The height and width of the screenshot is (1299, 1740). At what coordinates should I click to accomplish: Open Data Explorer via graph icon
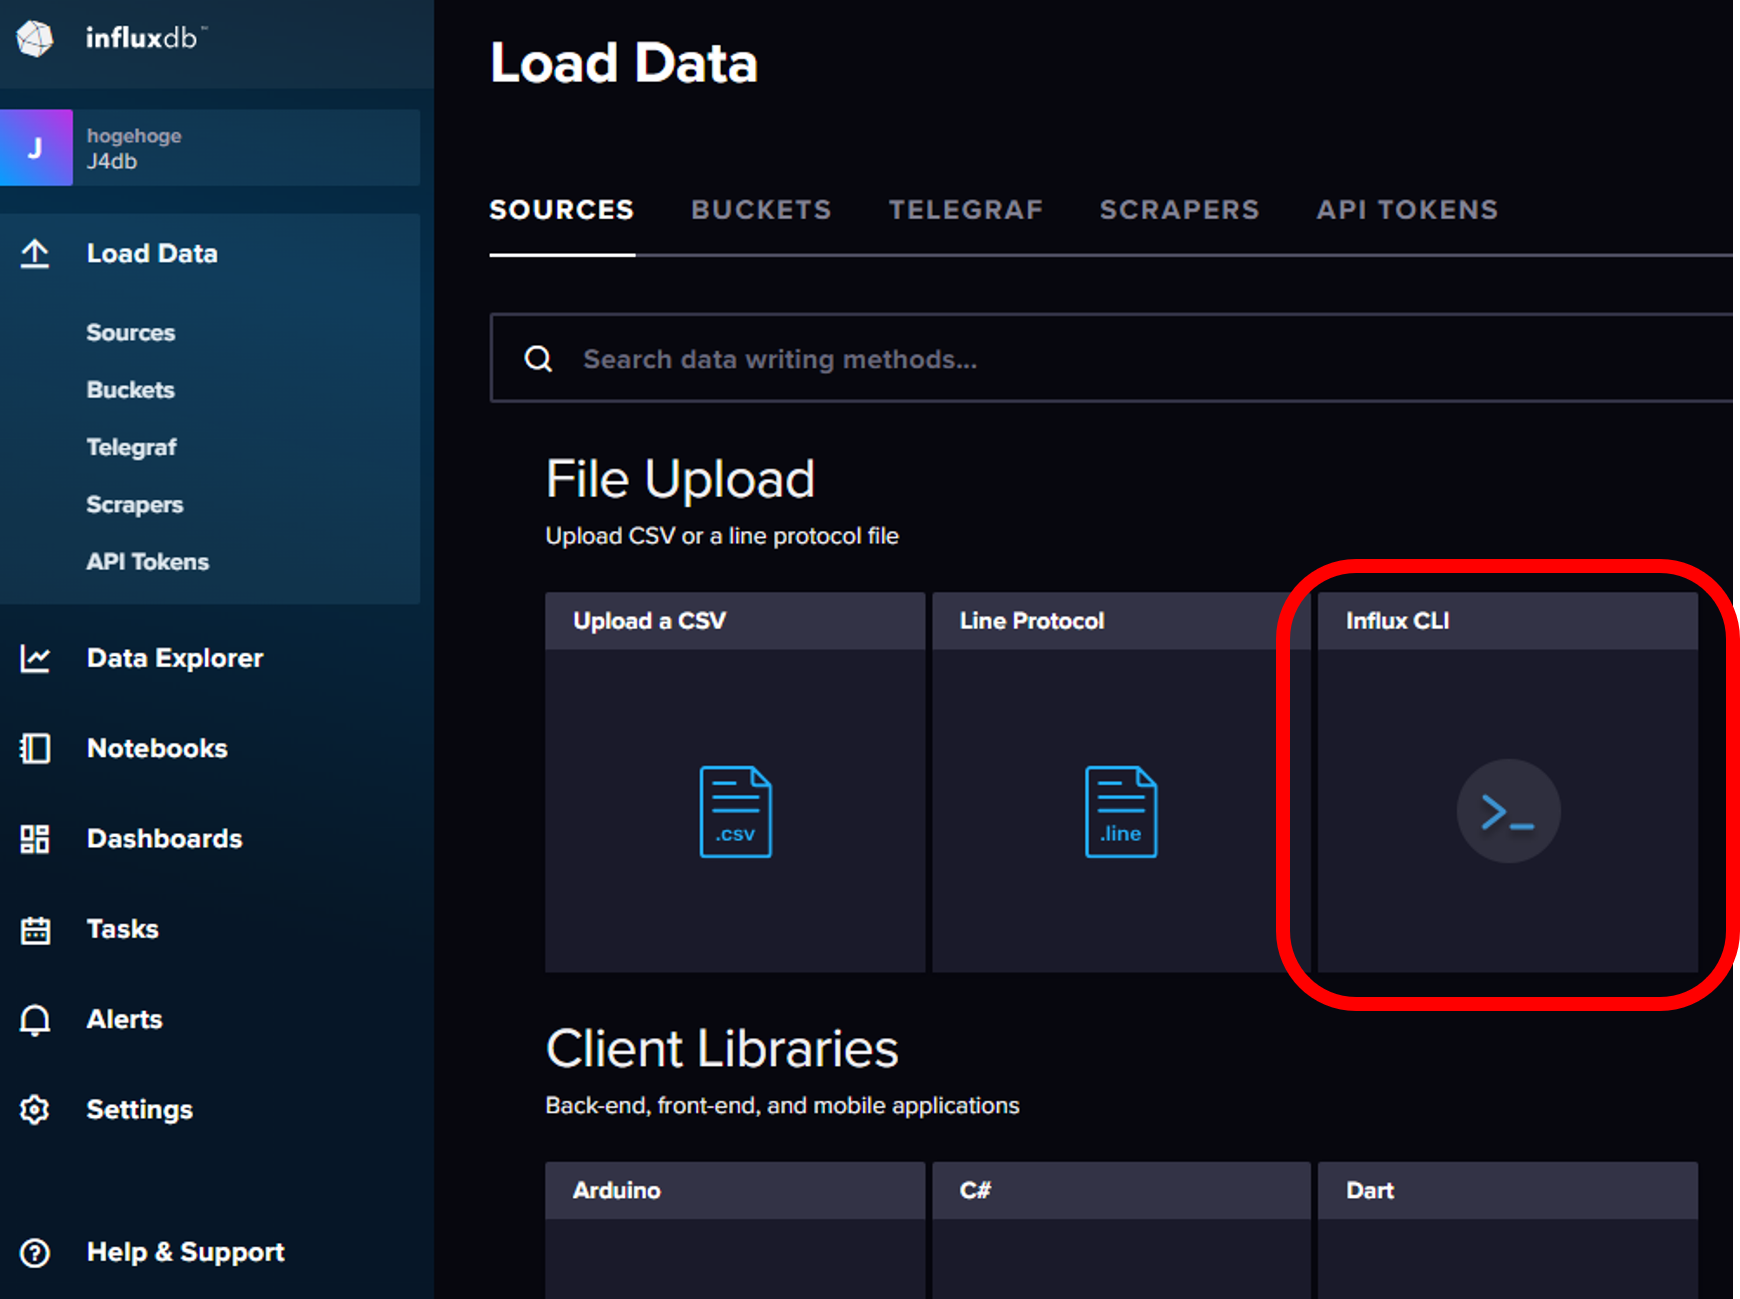pos(35,658)
